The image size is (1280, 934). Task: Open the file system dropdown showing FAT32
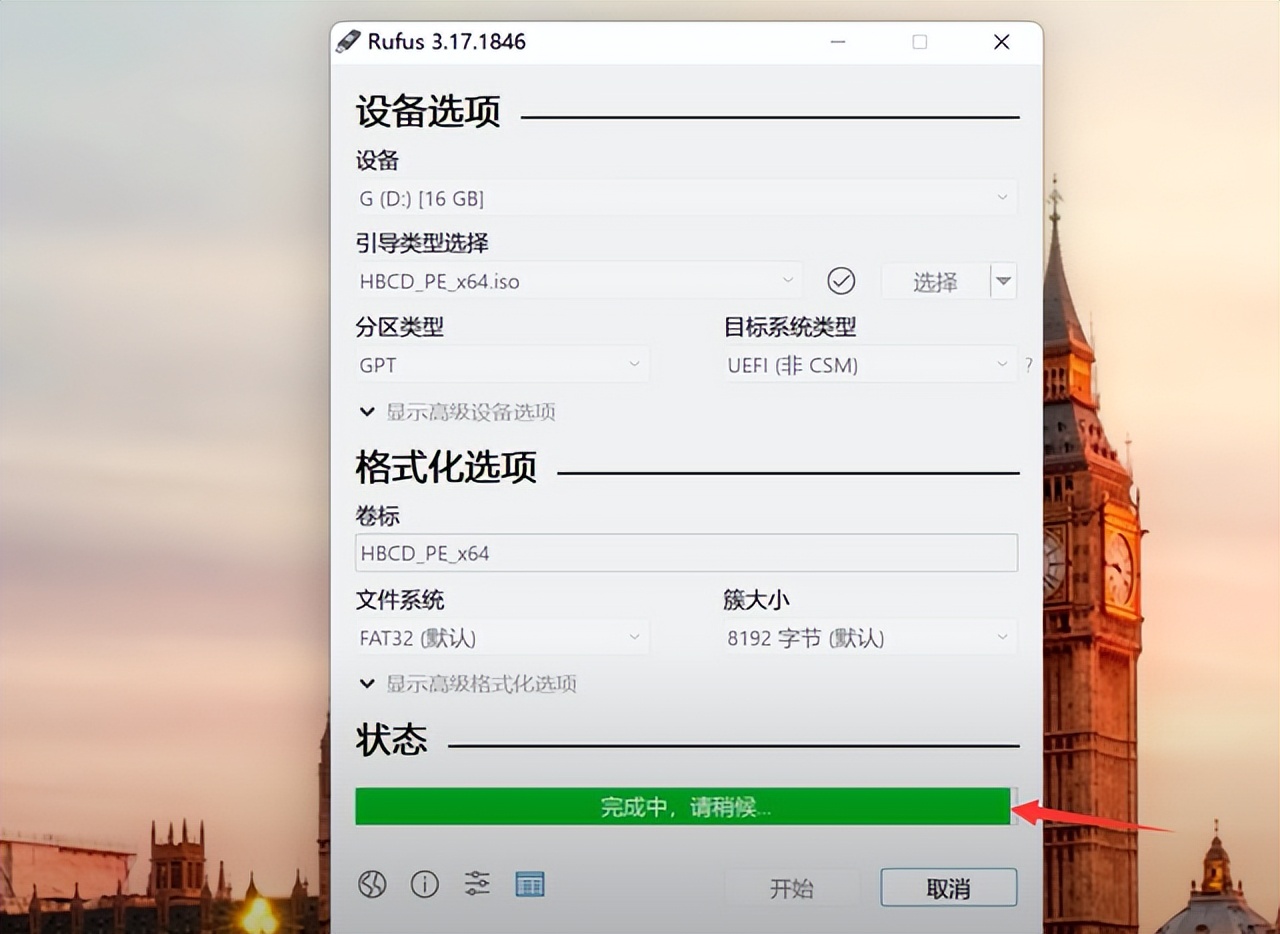click(501, 637)
